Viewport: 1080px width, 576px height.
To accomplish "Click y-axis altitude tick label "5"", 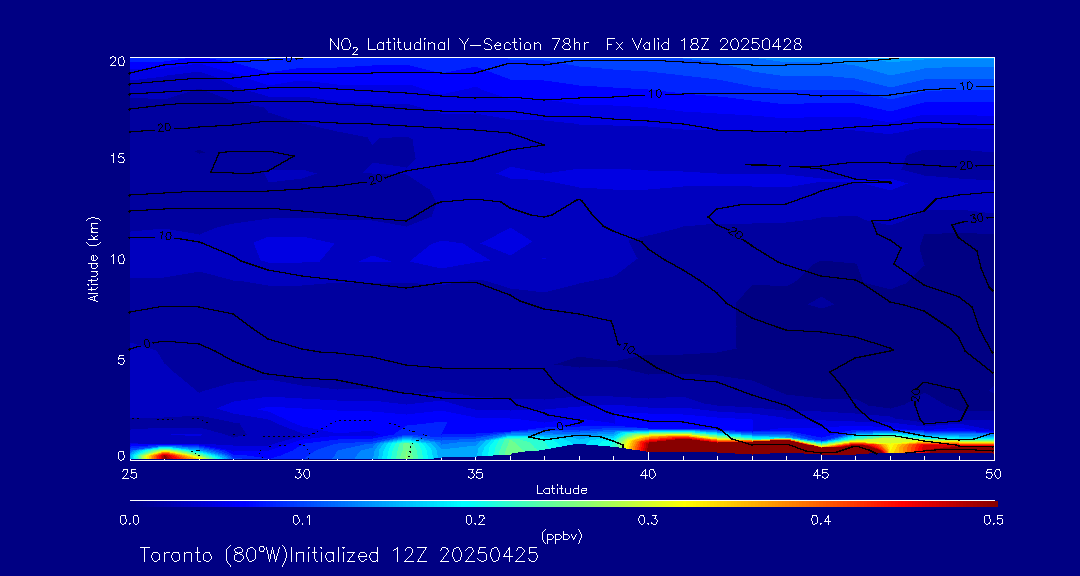I will 121,360.
